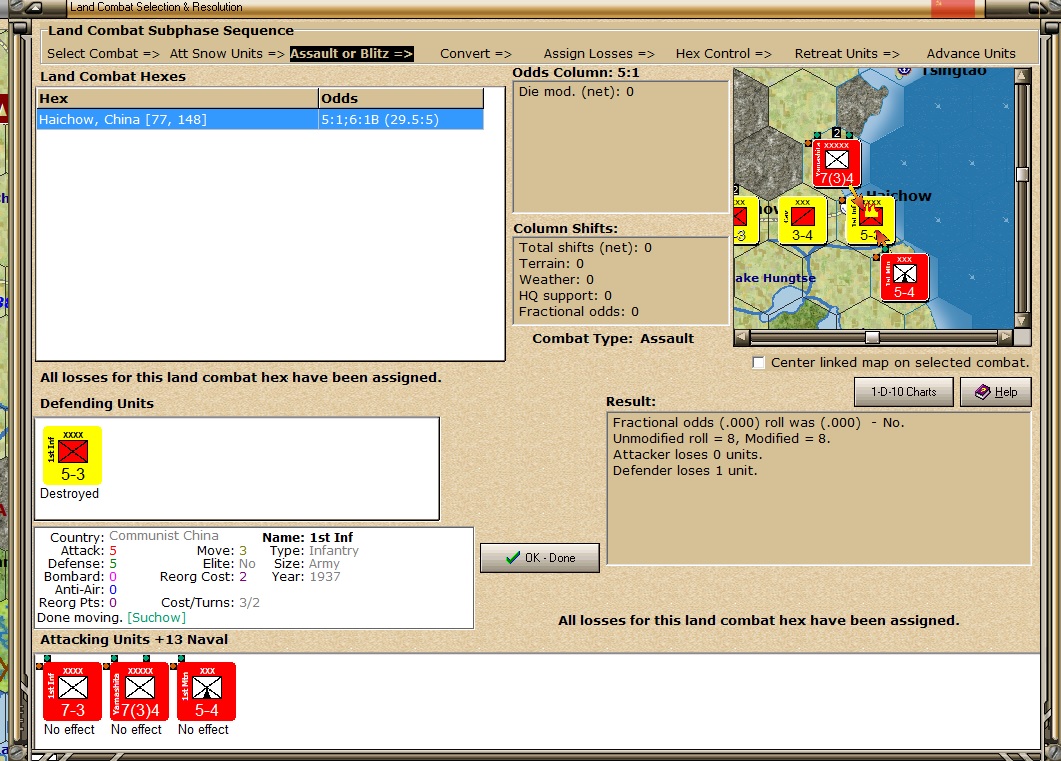Click the Retreat Units subphase step
This screenshot has height=761, width=1061.
pos(847,53)
